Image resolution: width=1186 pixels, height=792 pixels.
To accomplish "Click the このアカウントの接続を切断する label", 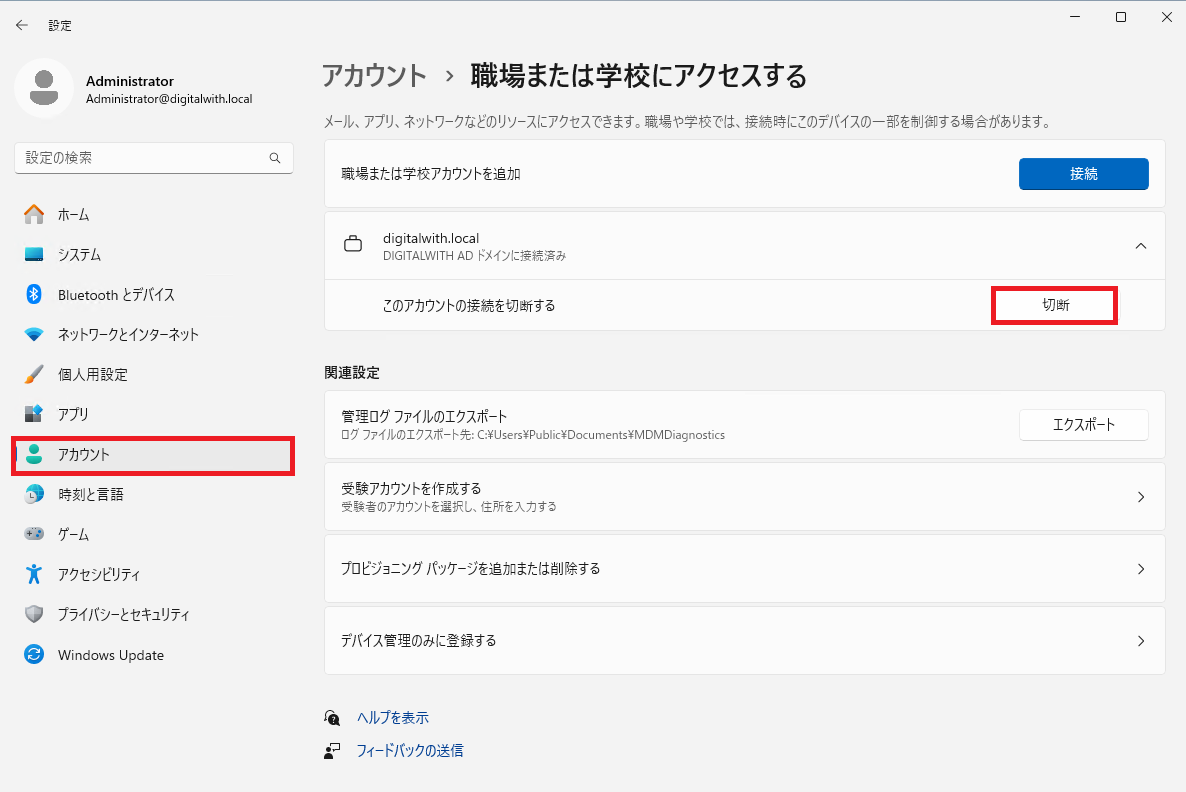I will pos(469,306).
